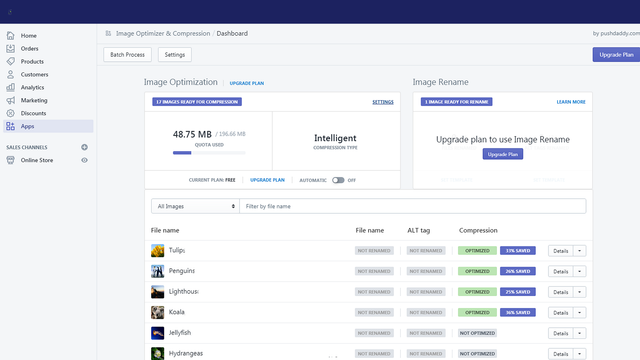640x360 pixels.
Task: Select the Products tag icon
Action: click(11, 61)
